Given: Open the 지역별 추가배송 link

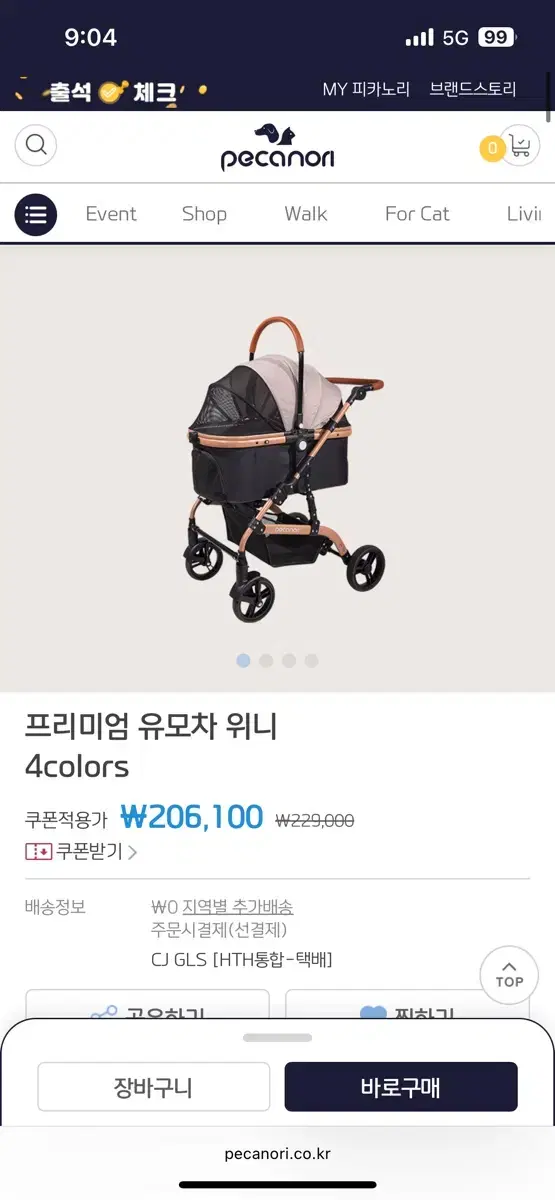Looking at the screenshot, I should click(237, 907).
